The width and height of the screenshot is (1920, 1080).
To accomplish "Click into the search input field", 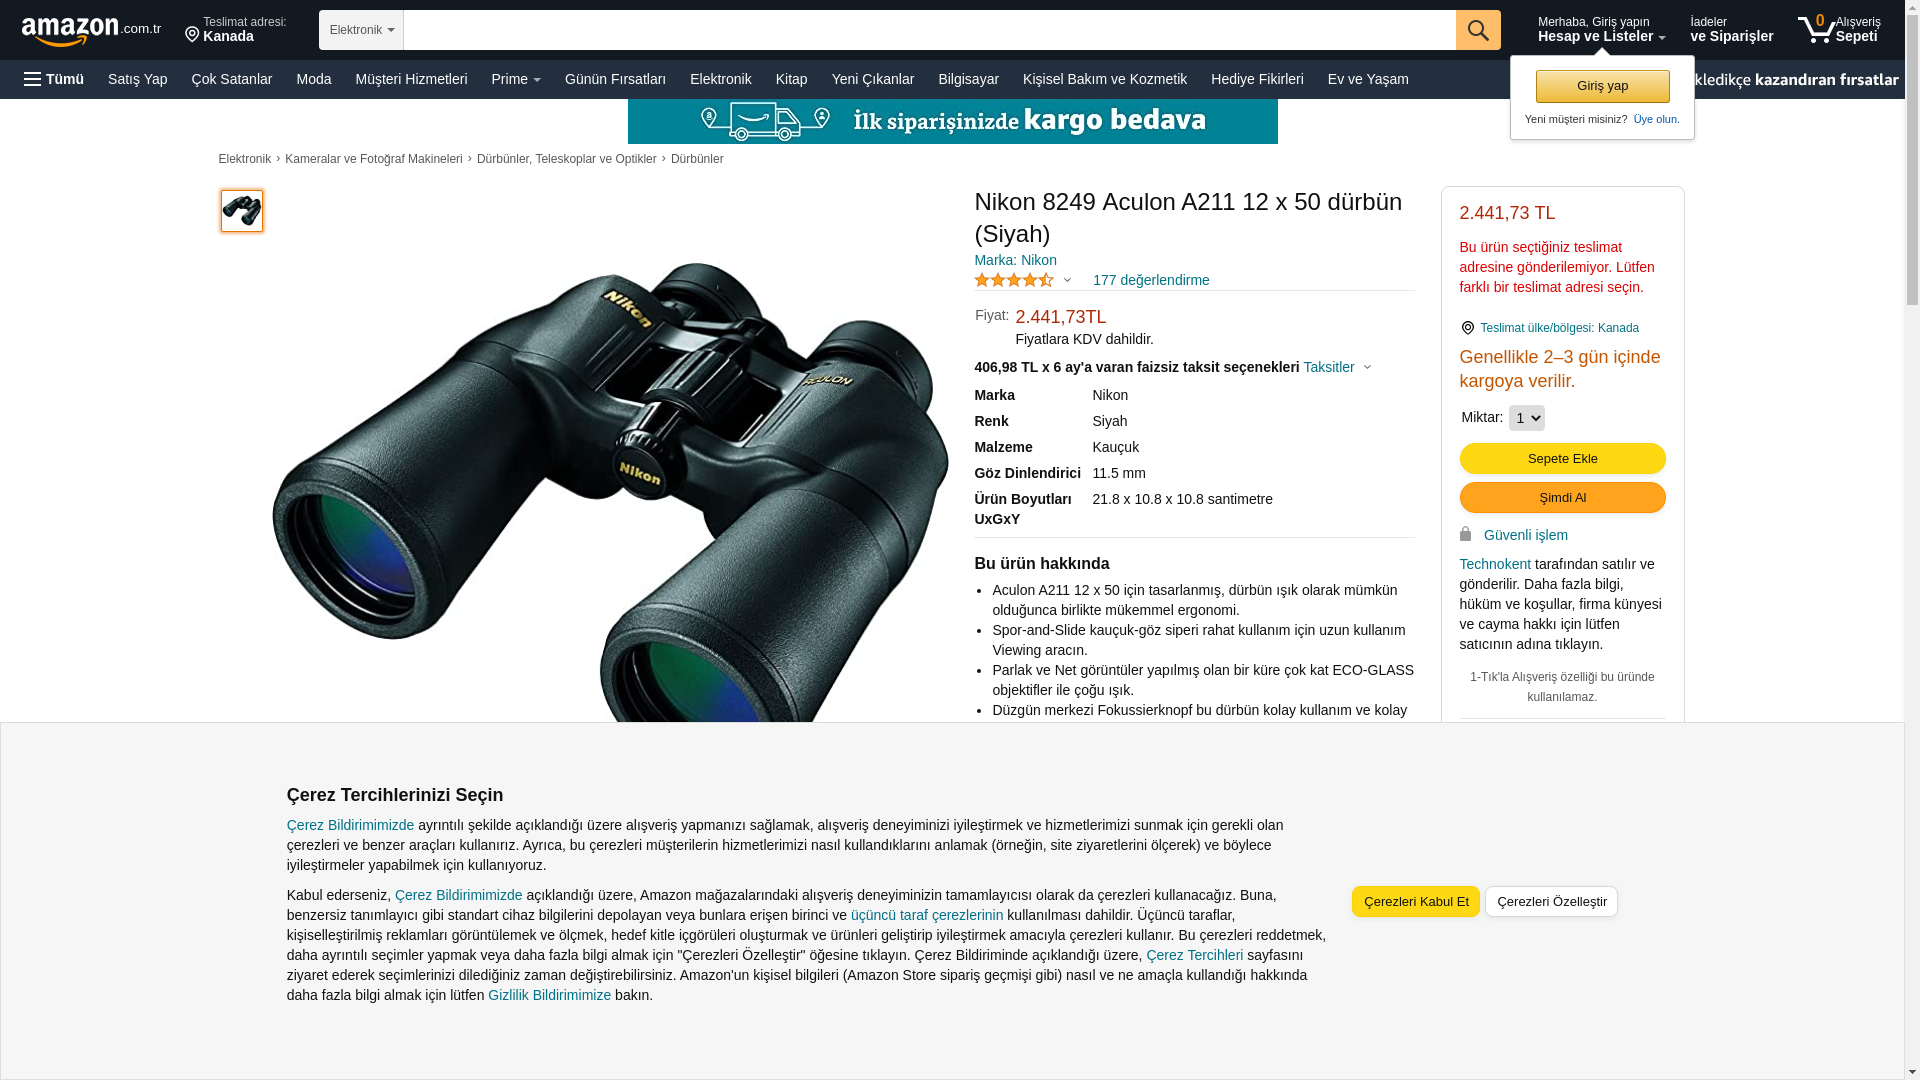I will 930,30.
